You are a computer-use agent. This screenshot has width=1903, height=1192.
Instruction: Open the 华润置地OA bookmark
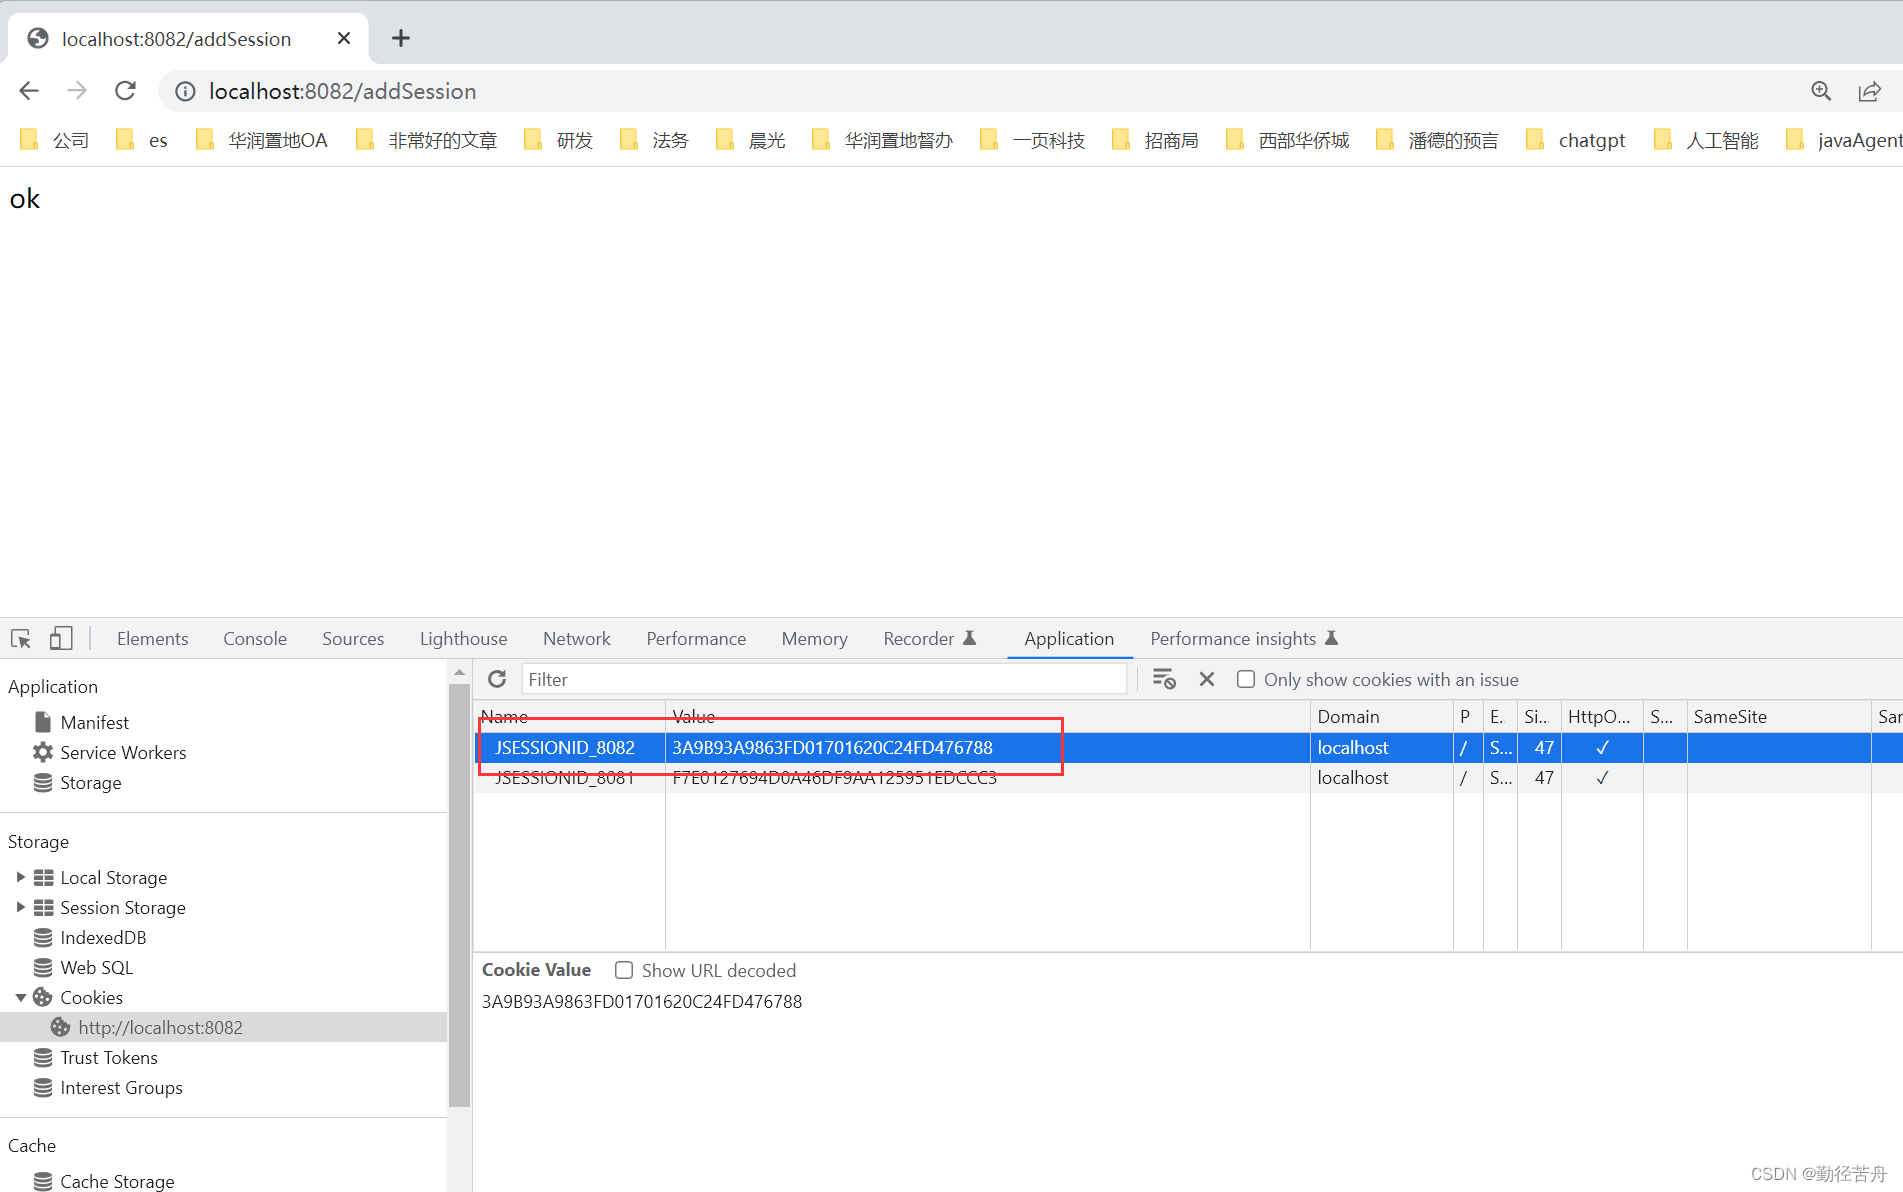pyautogui.click(x=262, y=140)
